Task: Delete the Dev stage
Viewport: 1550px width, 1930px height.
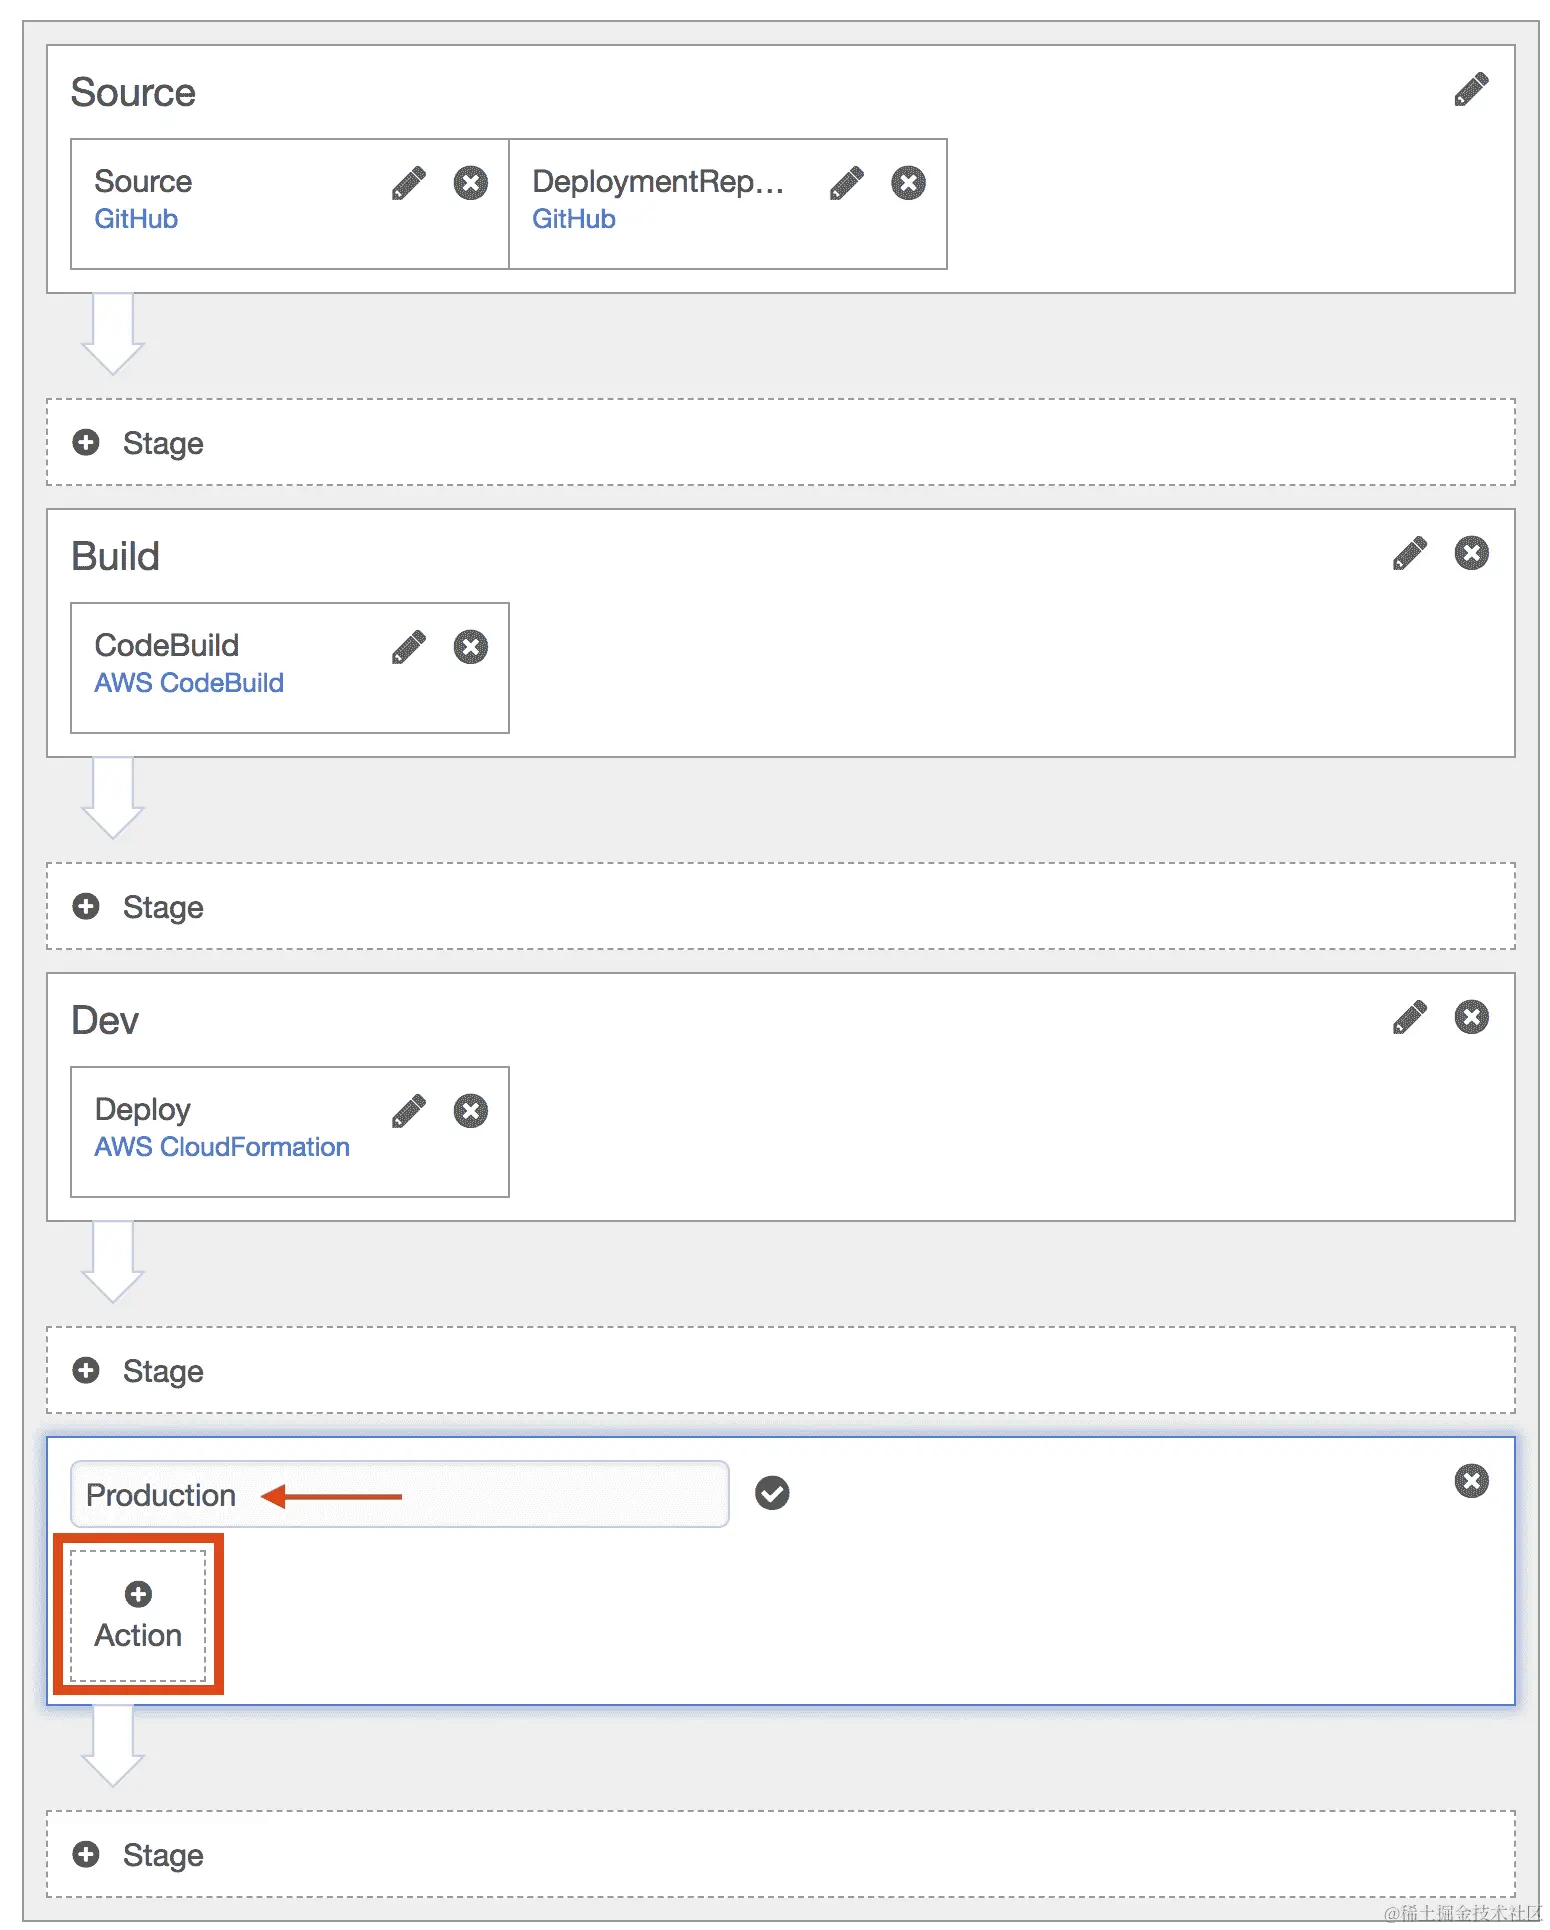Action: [x=1472, y=1017]
